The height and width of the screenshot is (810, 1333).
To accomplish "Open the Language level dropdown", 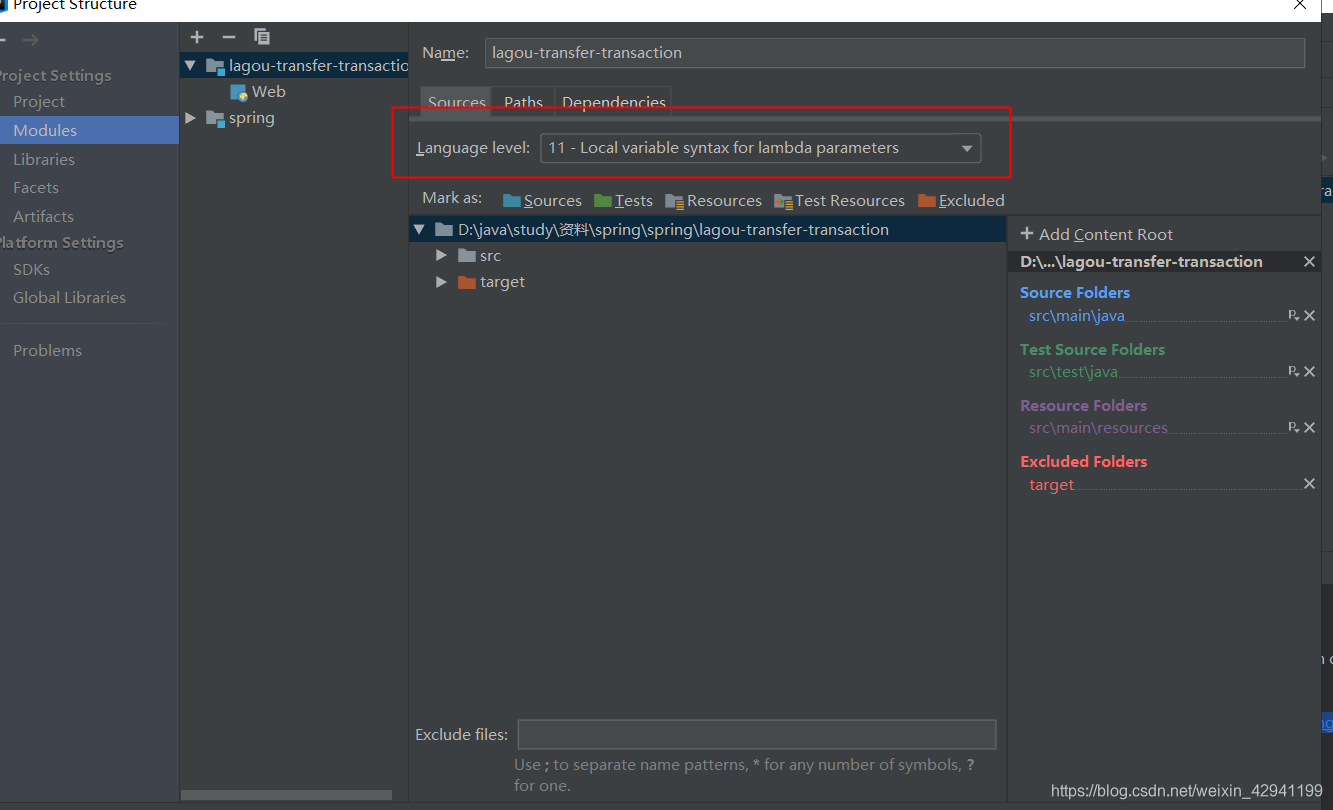I will (x=760, y=148).
